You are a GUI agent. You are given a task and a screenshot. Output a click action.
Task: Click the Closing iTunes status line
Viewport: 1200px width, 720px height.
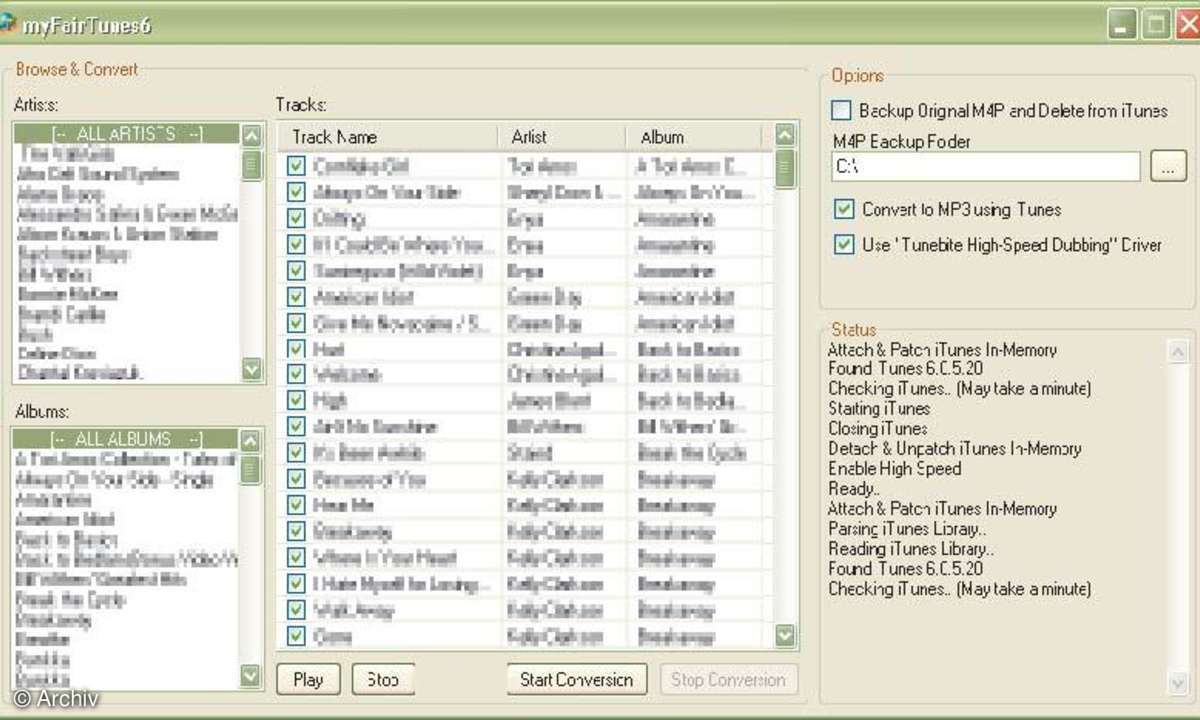point(878,428)
